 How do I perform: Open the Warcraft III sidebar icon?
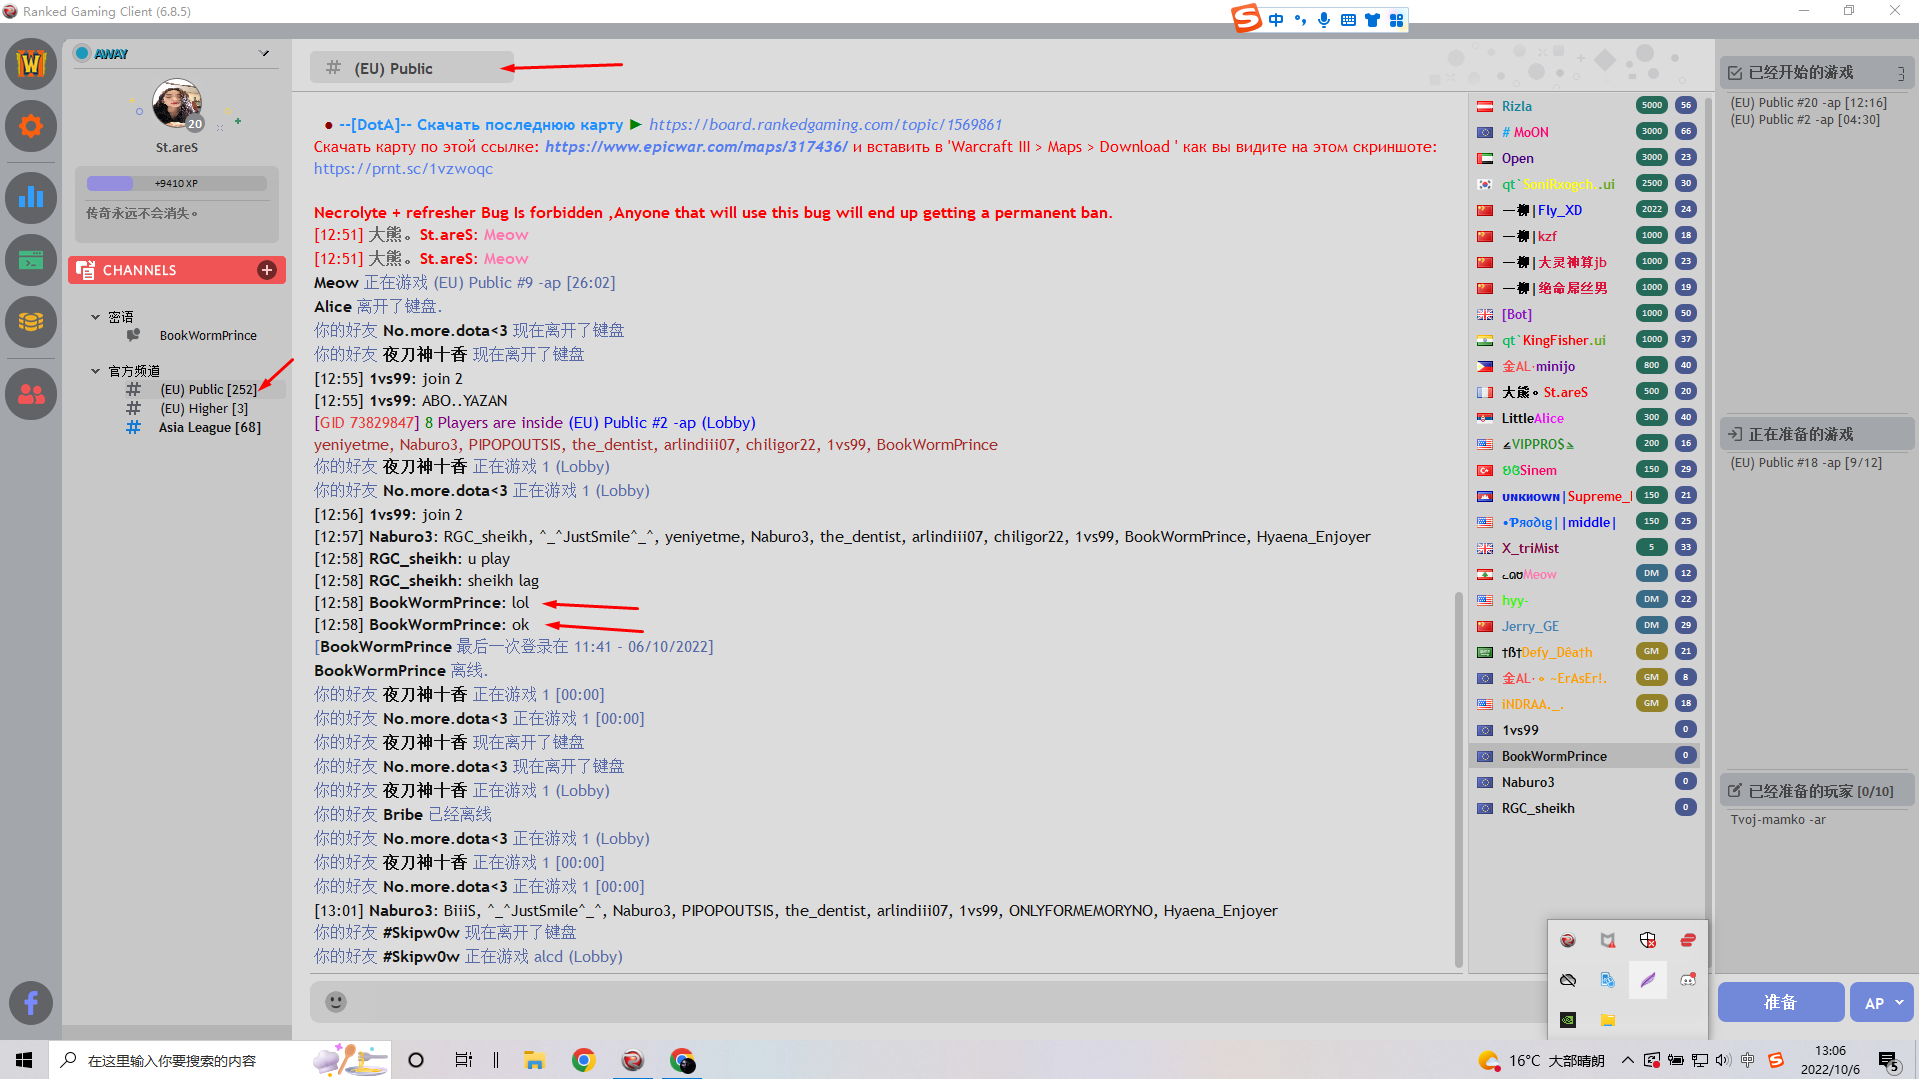pos(31,64)
